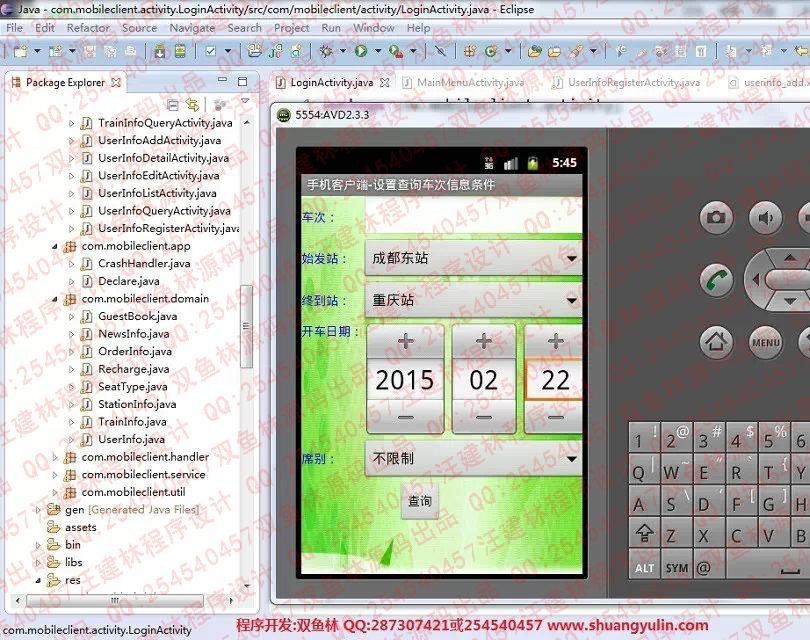810x640 pixels.
Task: Click the Android SDK Manager icon
Action: (x=160, y=51)
